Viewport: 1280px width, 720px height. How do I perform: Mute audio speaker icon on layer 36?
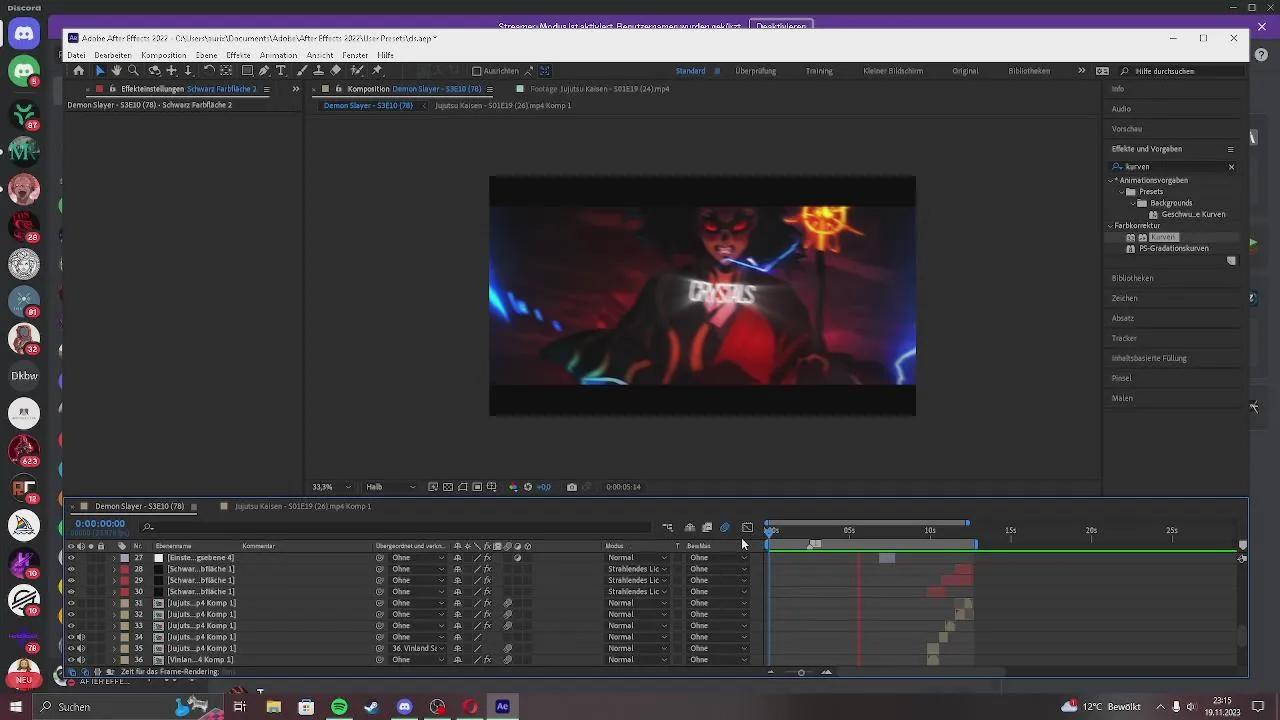81,660
